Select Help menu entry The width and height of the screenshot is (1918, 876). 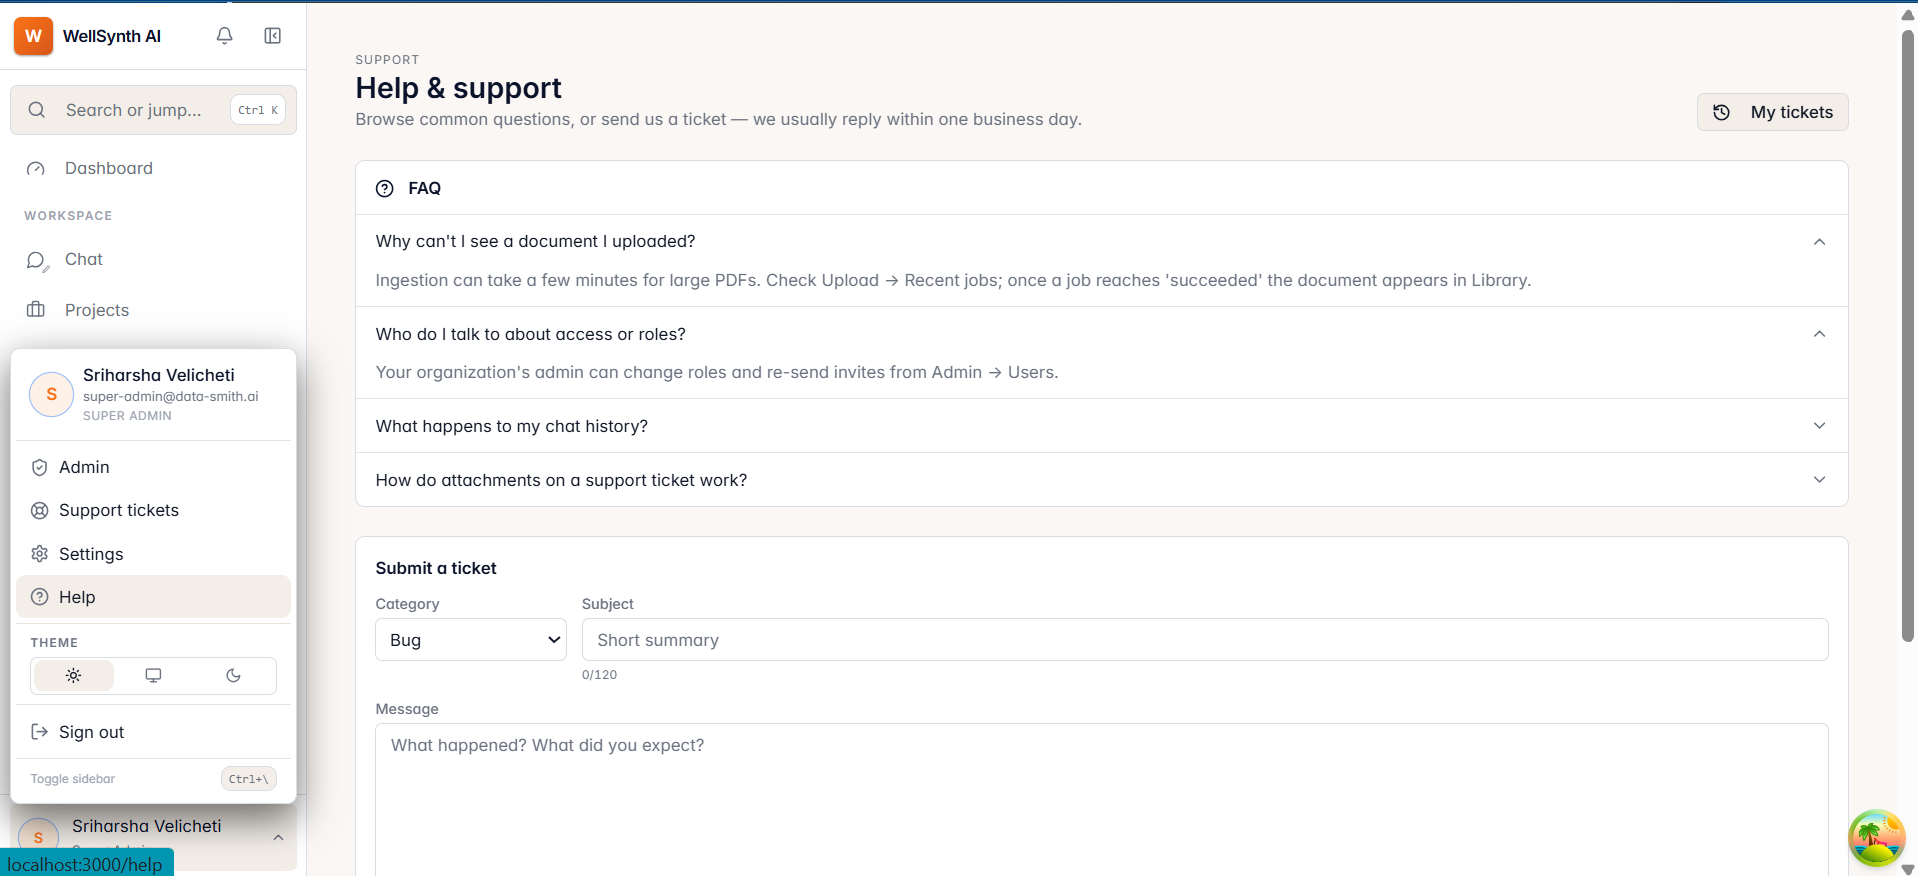click(154, 597)
